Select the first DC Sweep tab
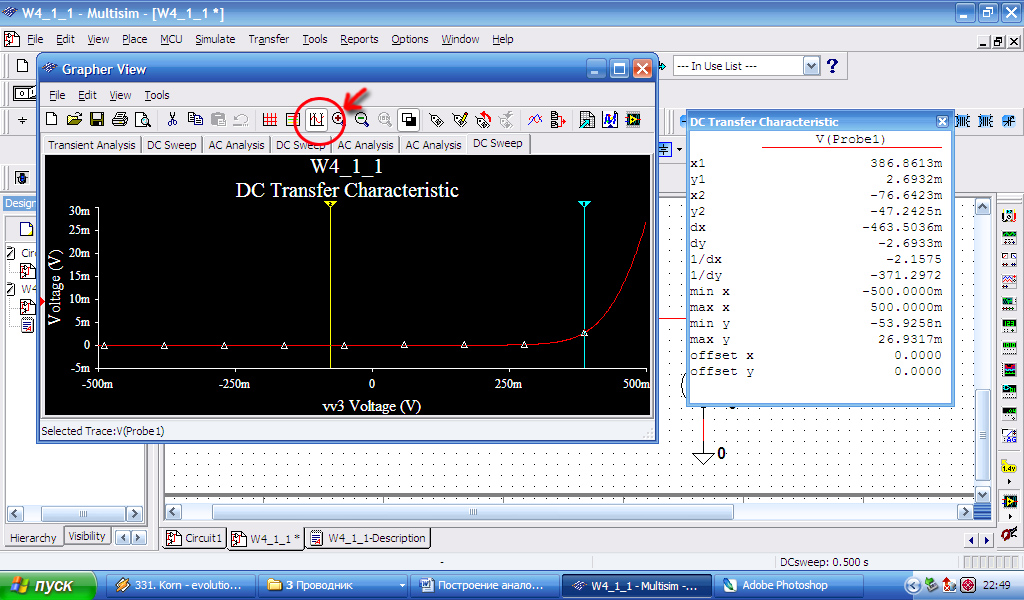1024x600 pixels. [x=171, y=145]
